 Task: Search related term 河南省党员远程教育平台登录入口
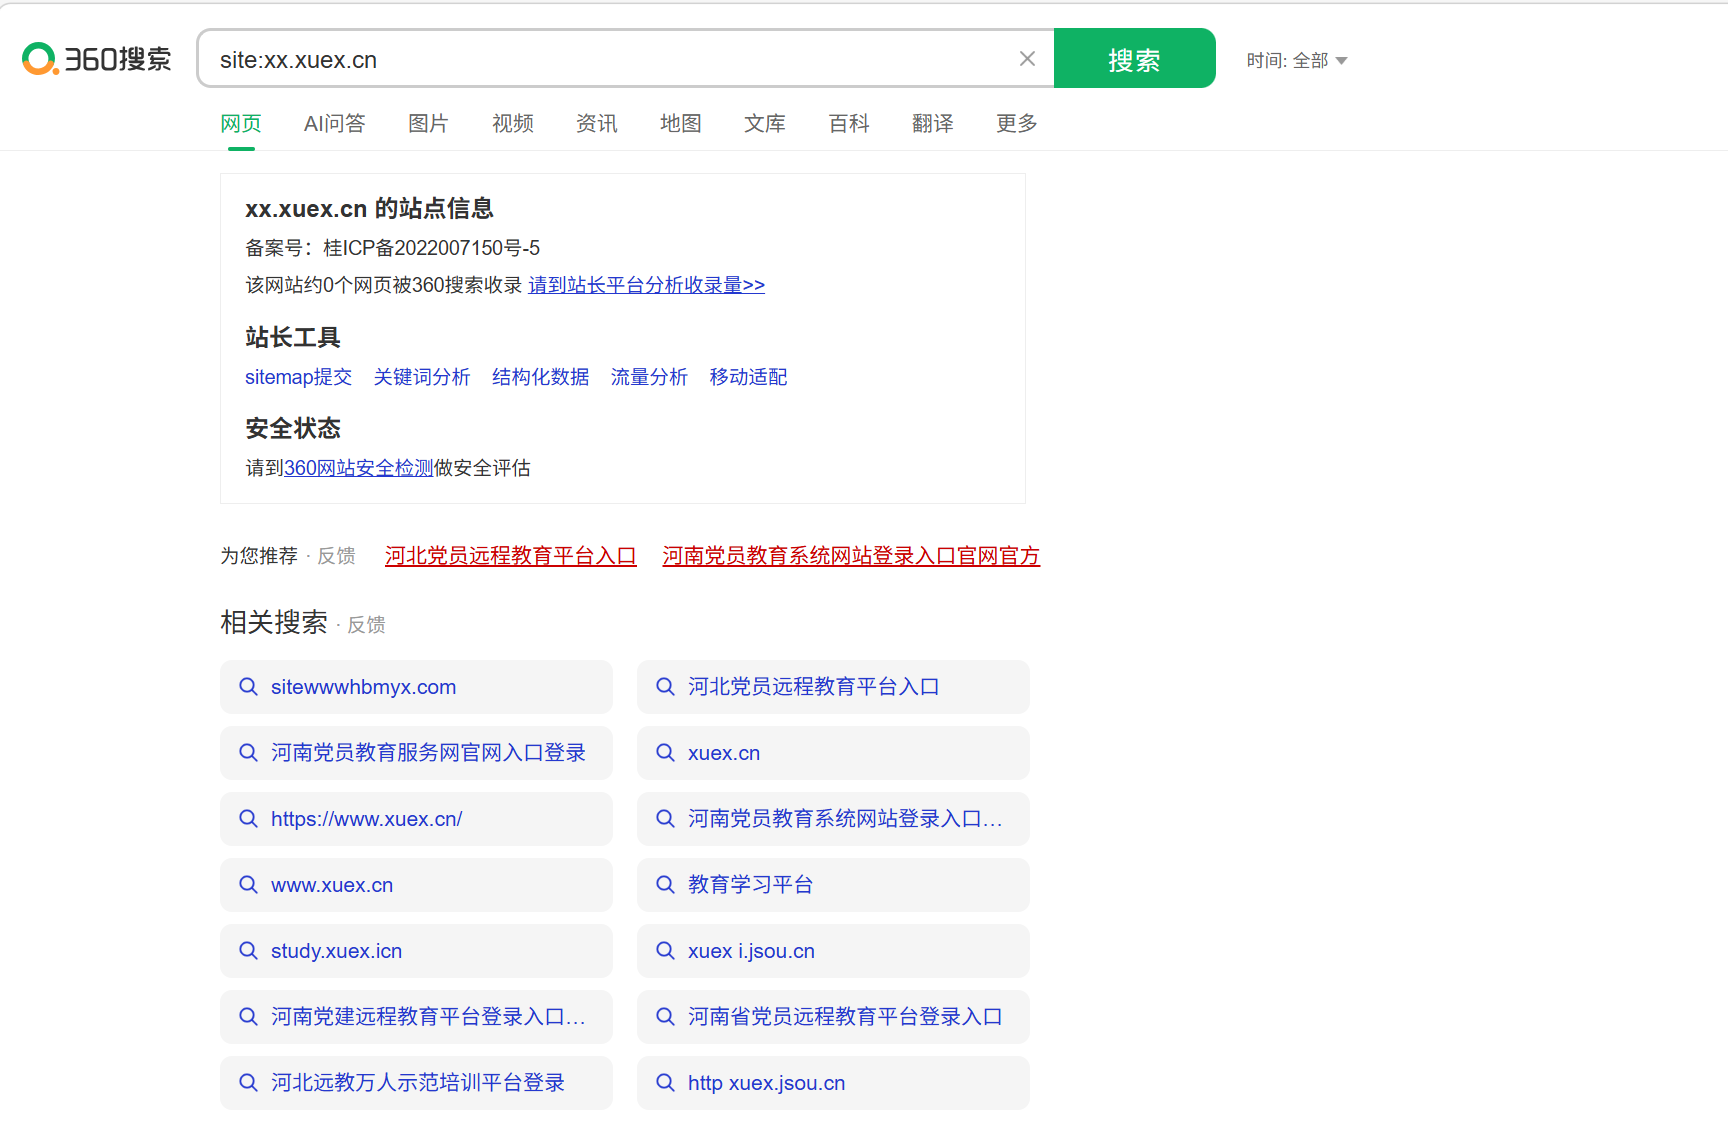tap(833, 1017)
